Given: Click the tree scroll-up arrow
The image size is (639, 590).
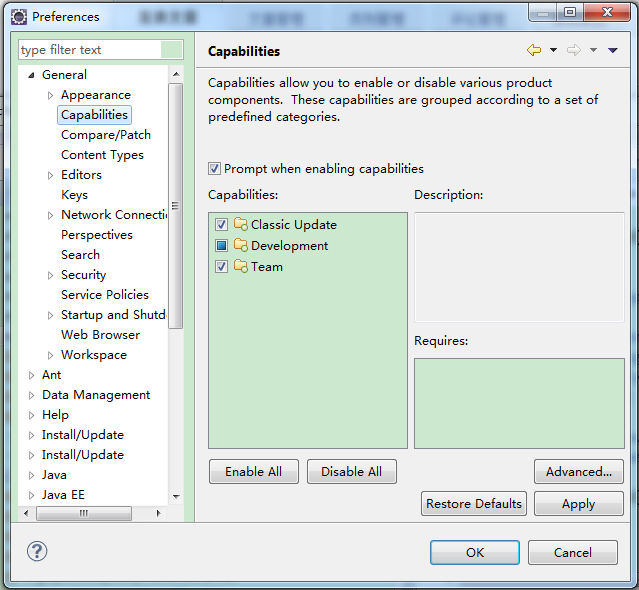Looking at the screenshot, I should (176, 74).
